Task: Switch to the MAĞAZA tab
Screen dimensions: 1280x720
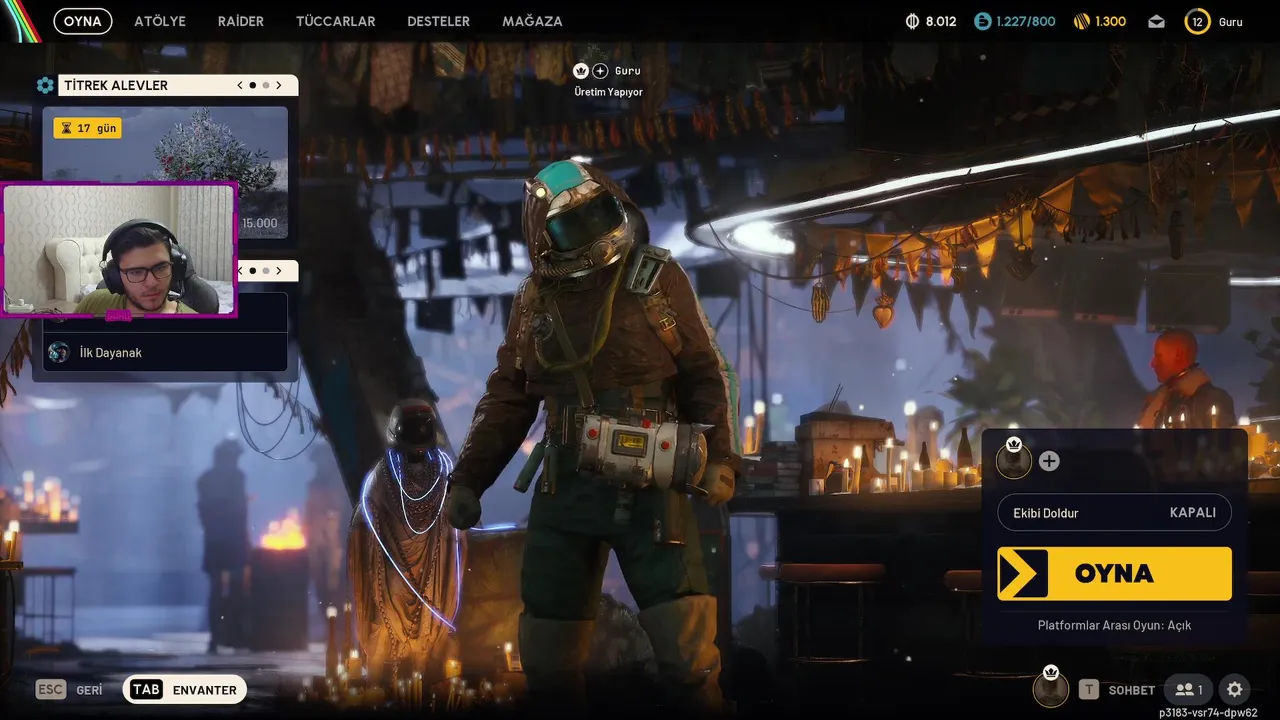Action: click(532, 21)
